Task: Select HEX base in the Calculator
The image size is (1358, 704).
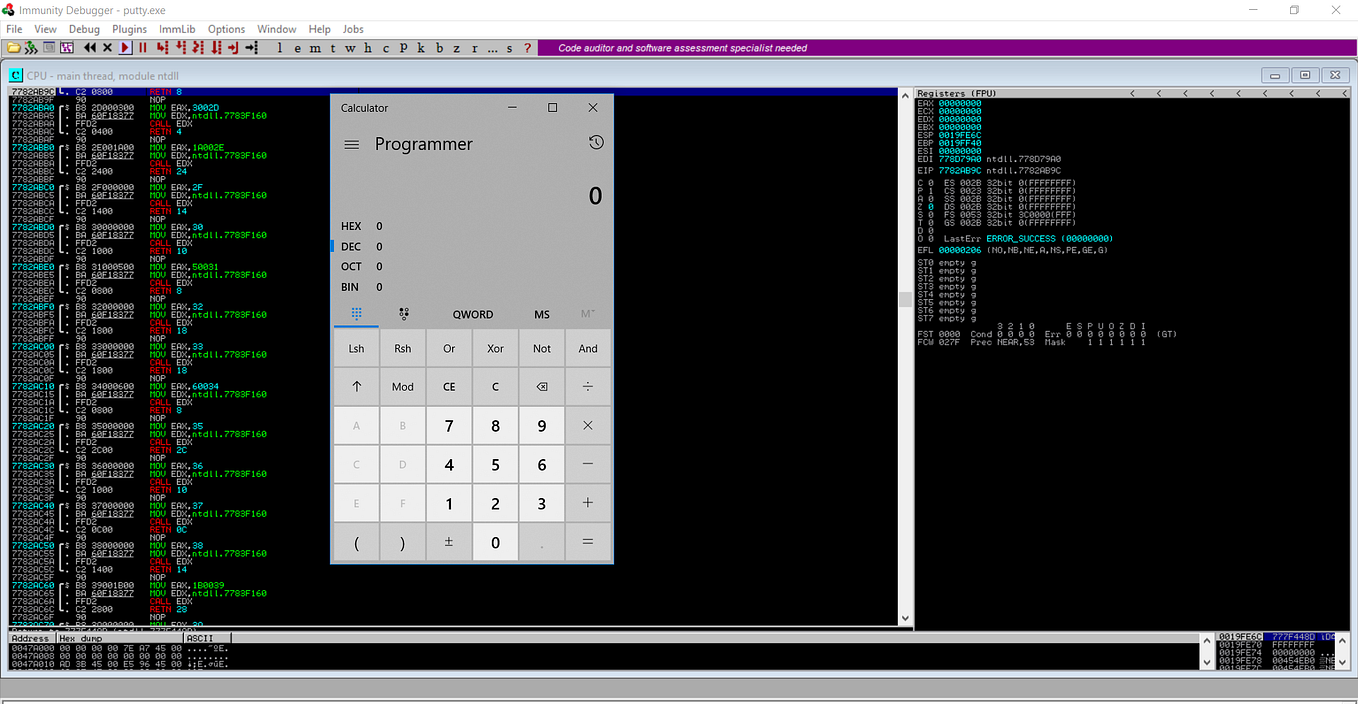Action: 350,226
